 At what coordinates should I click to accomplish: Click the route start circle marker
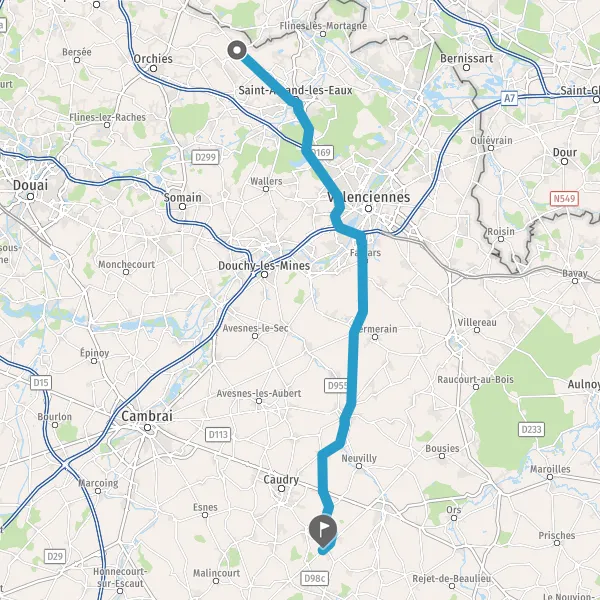[237, 50]
